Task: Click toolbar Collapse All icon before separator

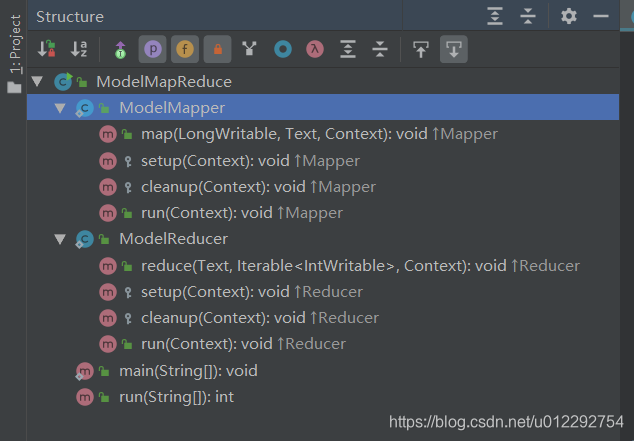Action: pyautogui.click(x=380, y=49)
